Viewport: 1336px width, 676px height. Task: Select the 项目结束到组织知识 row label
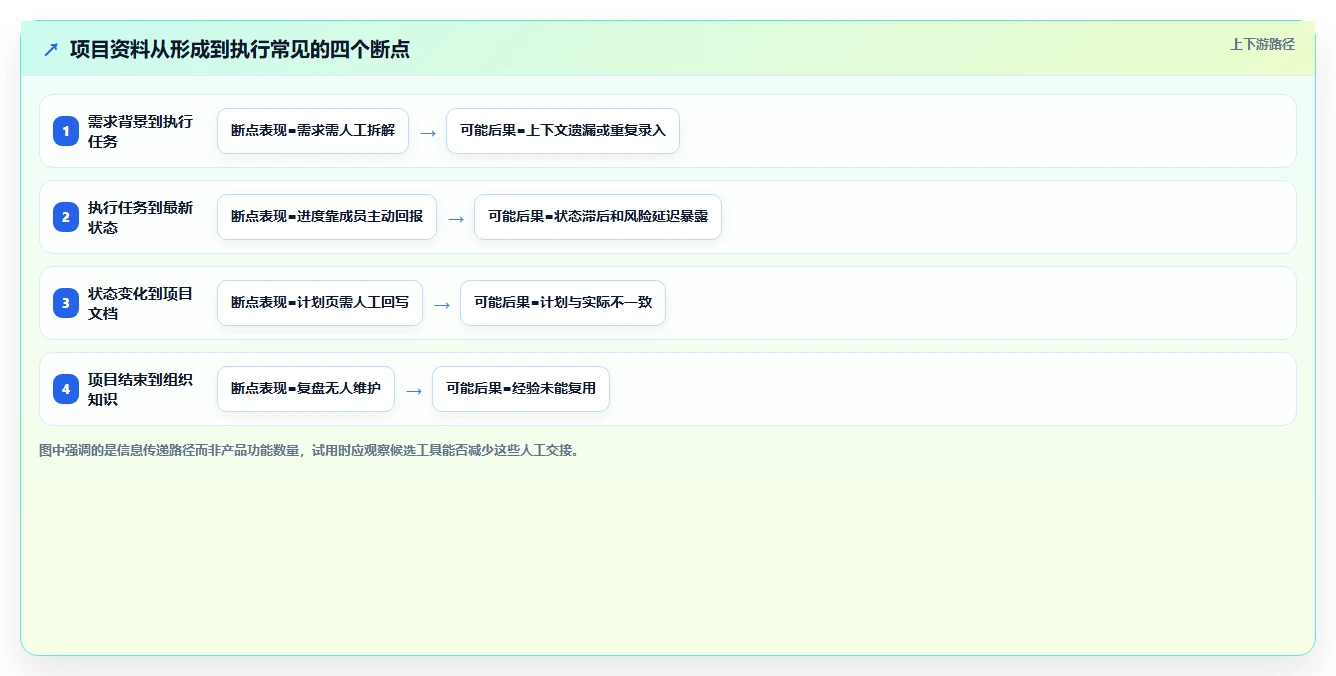pos(140,389)
